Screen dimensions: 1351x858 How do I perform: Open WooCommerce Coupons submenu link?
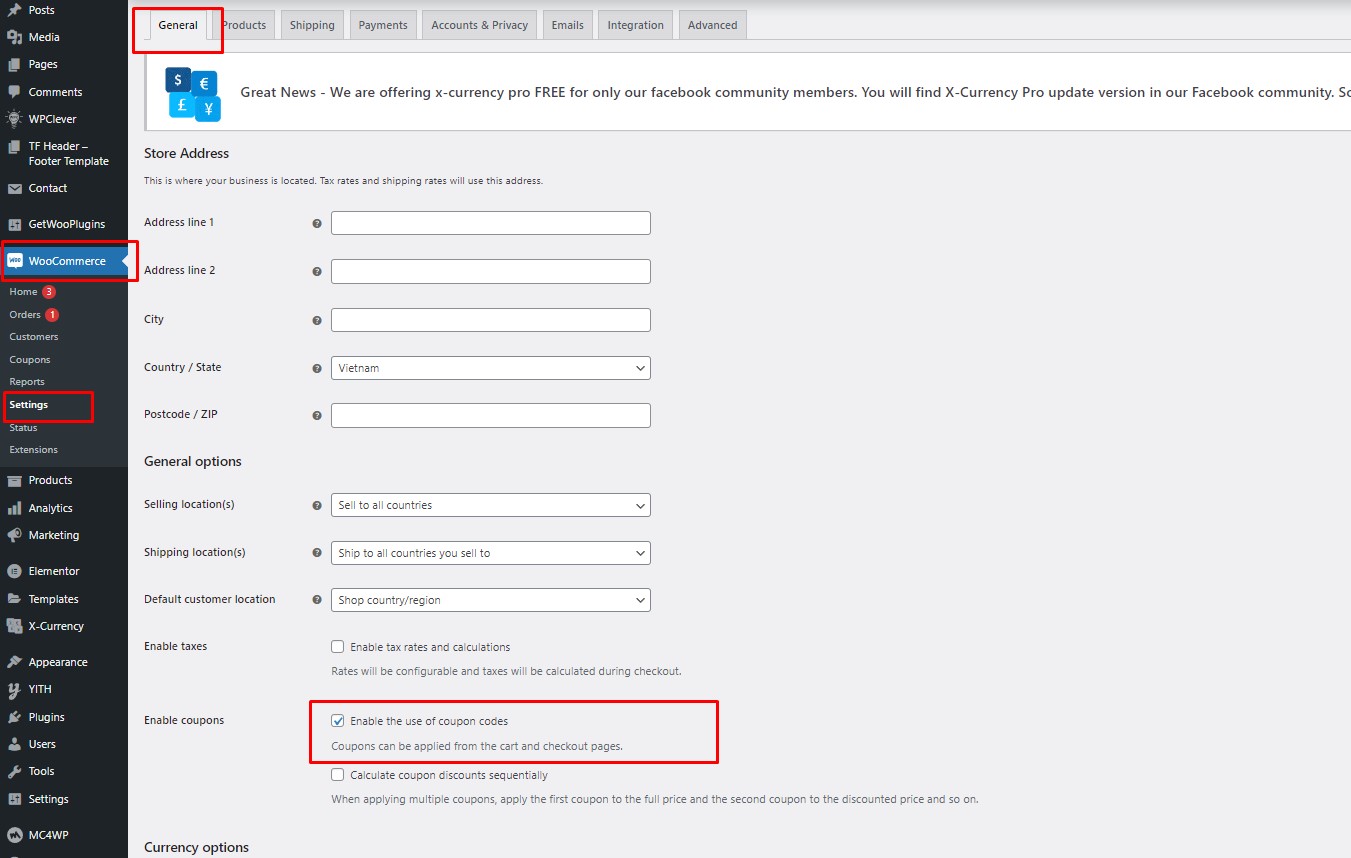coord(30,360)
